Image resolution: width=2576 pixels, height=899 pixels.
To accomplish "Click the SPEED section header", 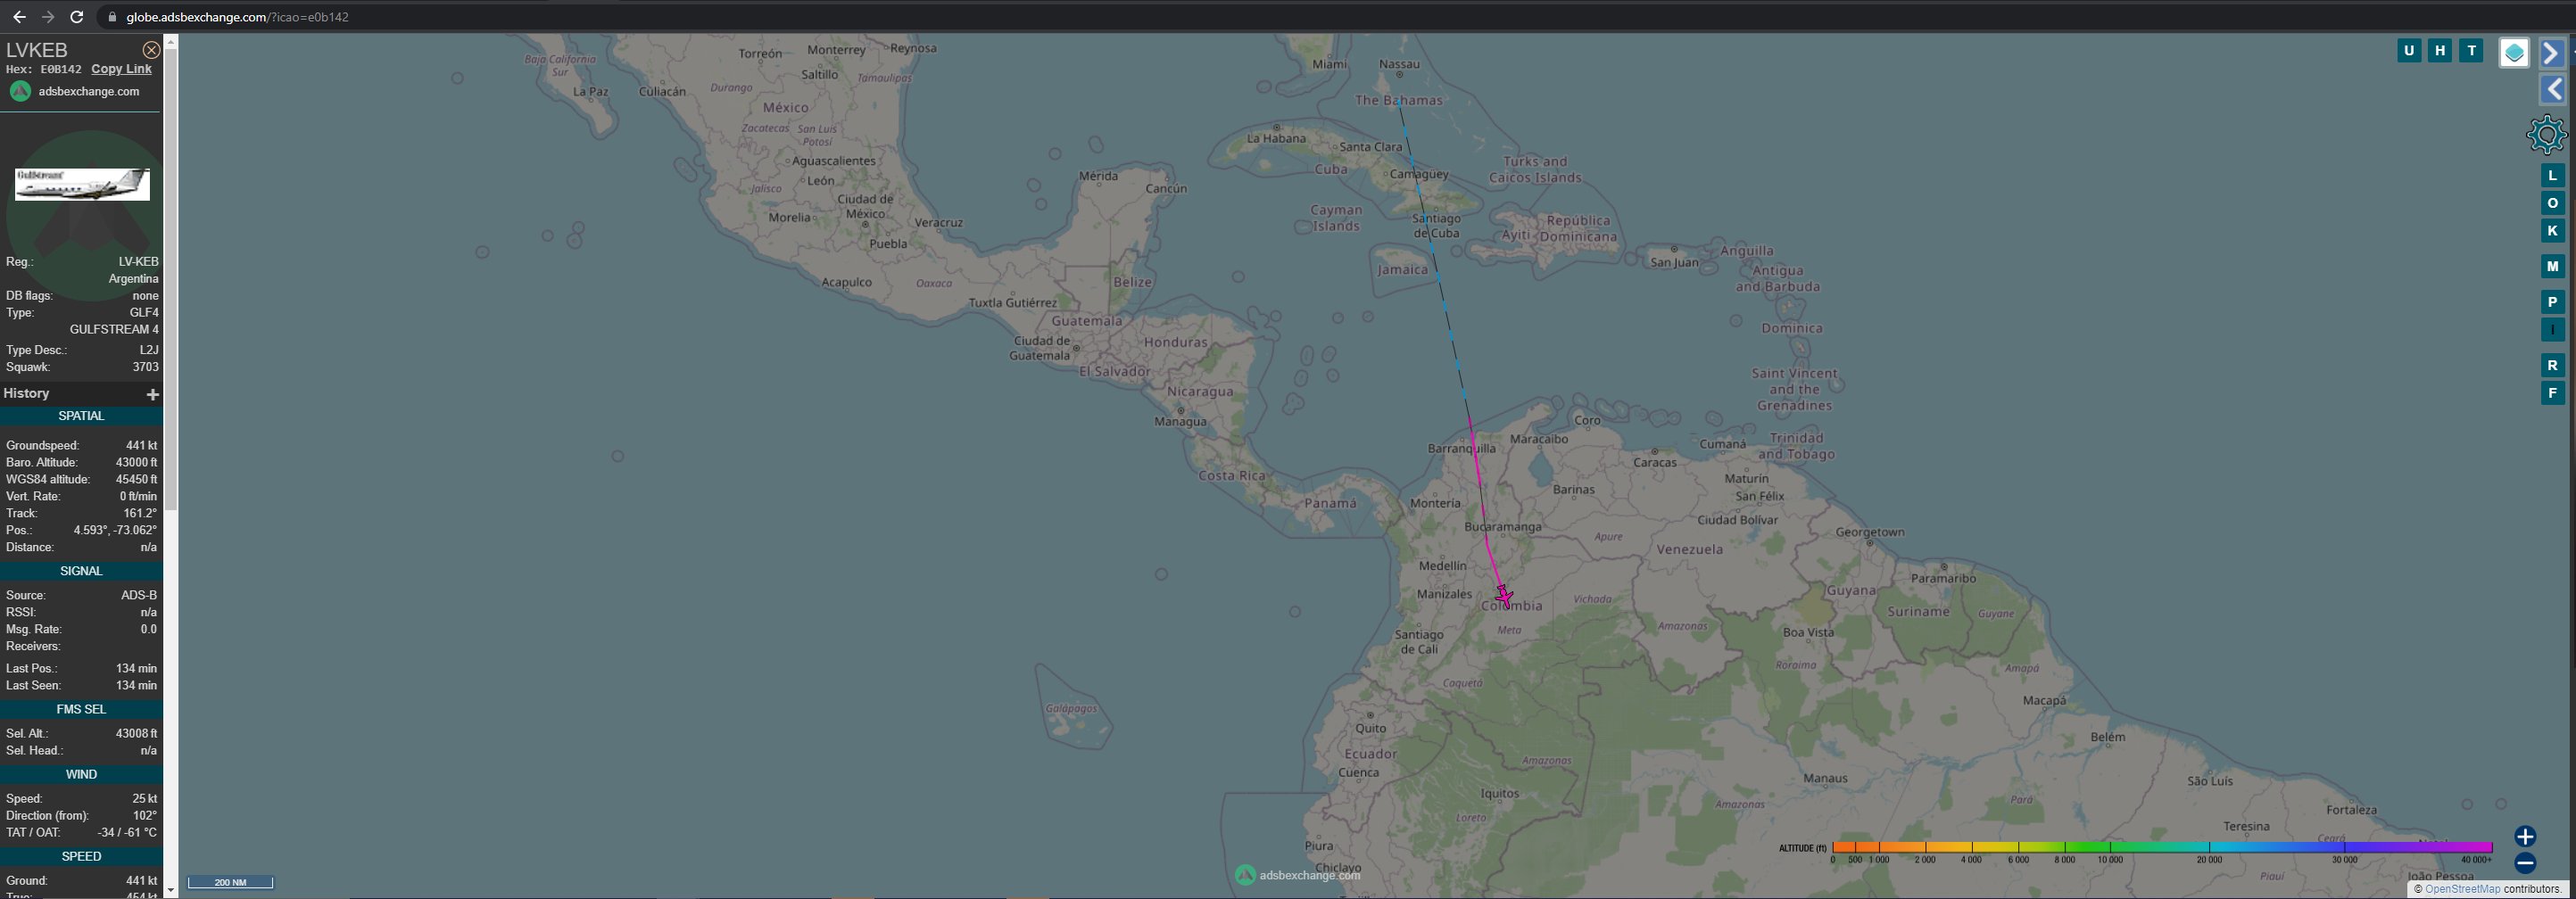I will click(x=81, y=856).
